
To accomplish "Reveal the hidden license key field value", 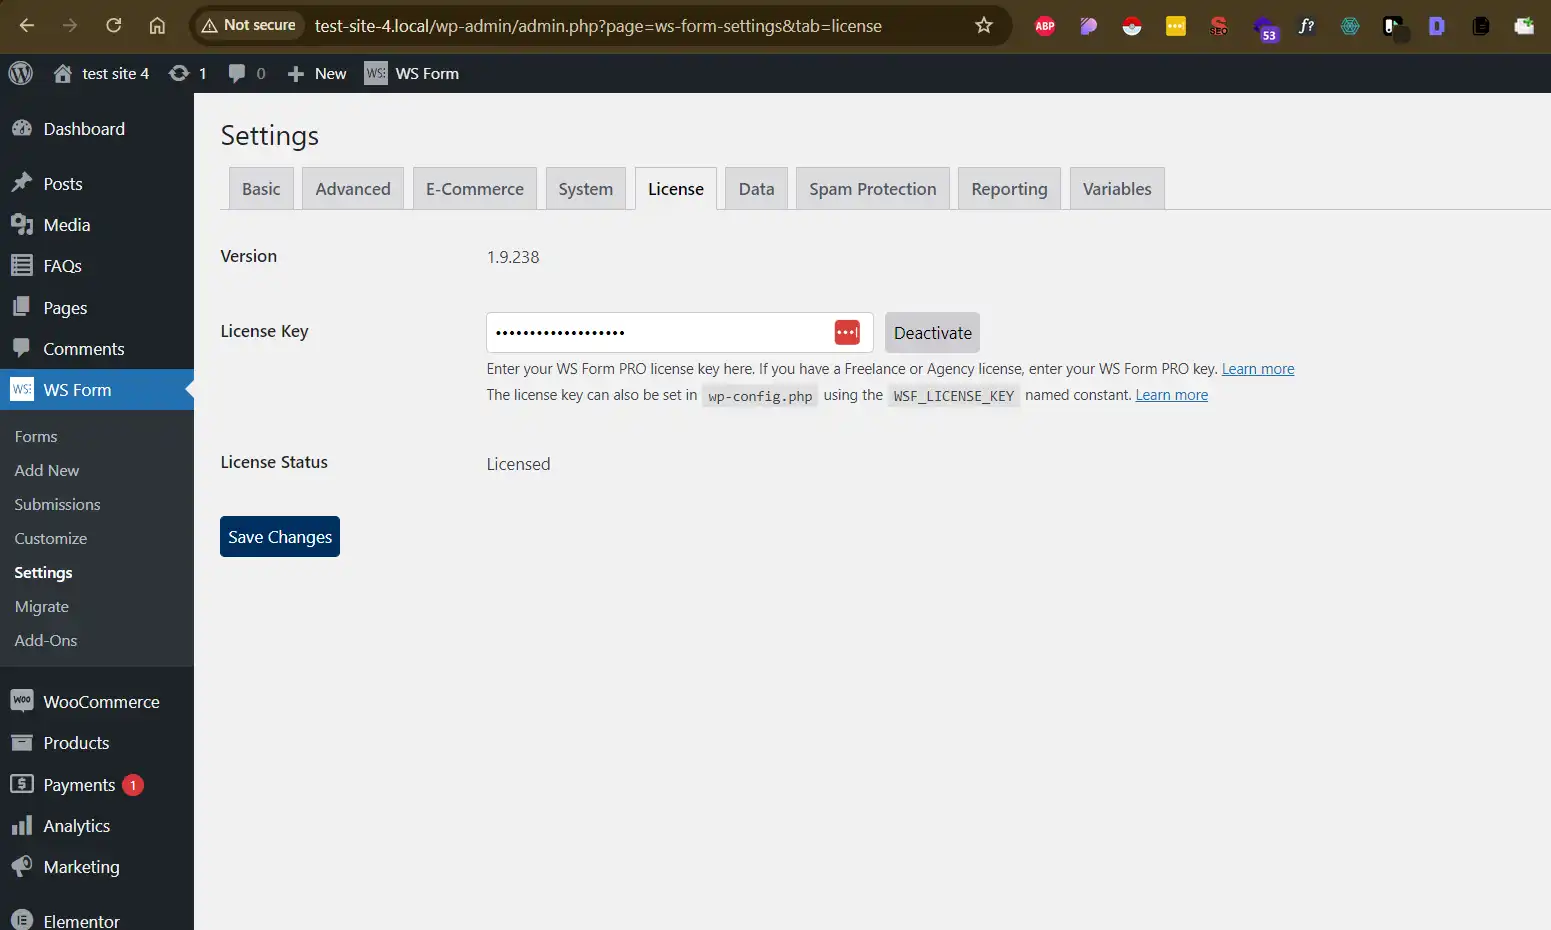I will 847,332.
